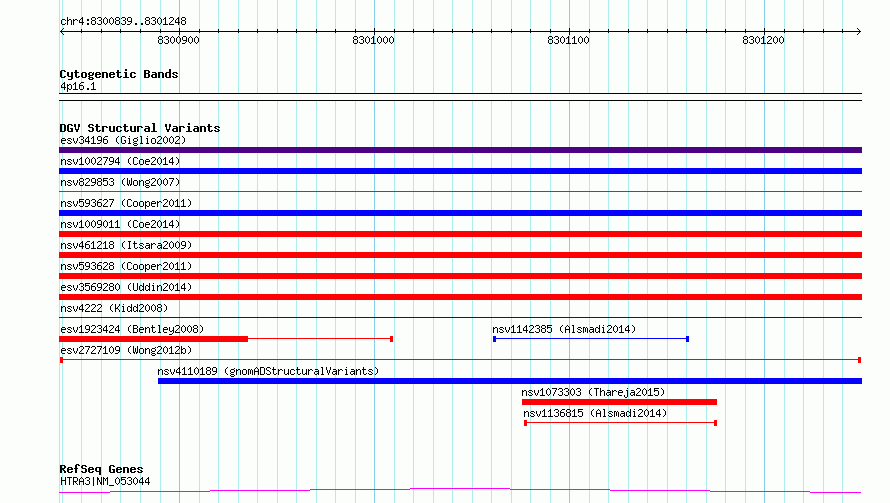Select the 4p16.1 cytogenetic band label

pos(78,86)
